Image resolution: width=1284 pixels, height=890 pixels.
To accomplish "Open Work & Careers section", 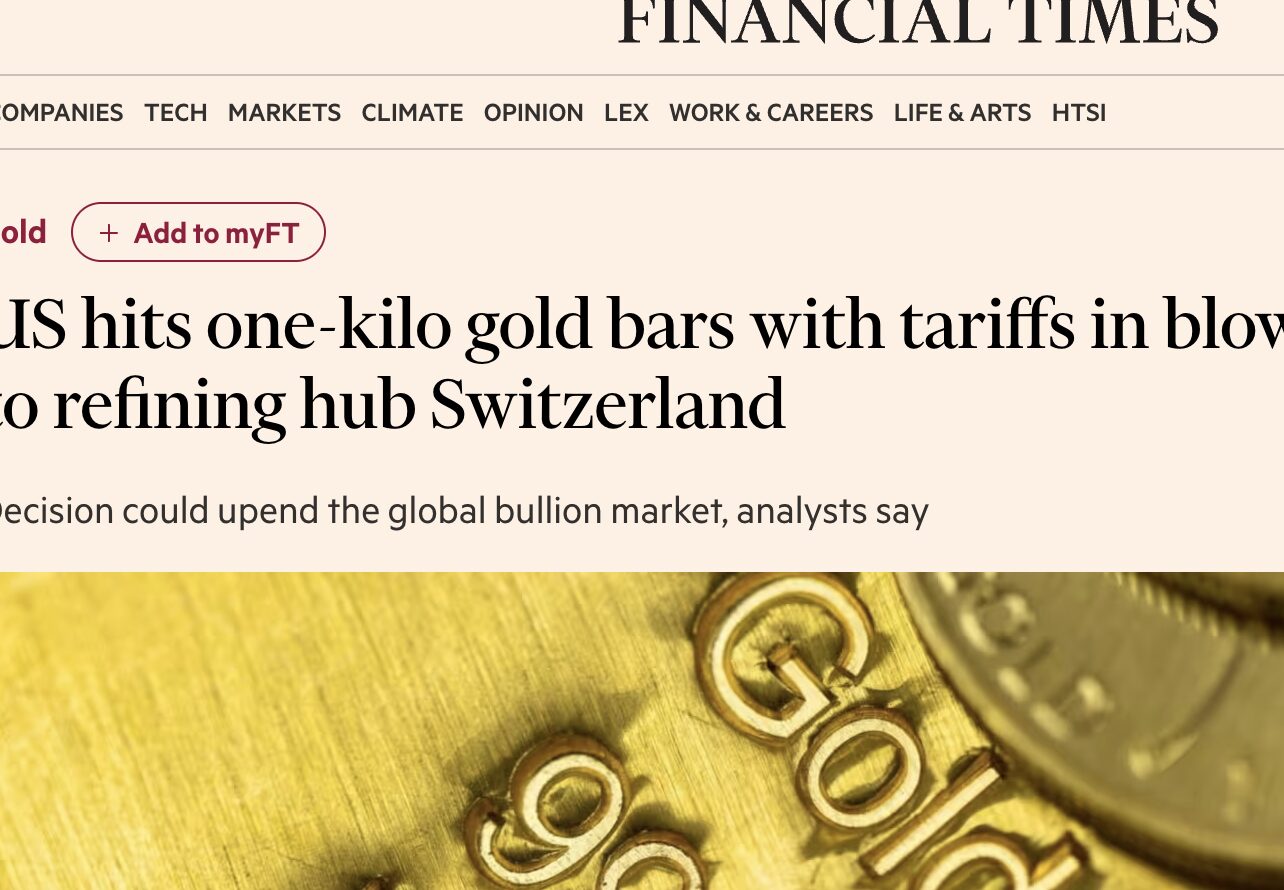I will point(771,113).
